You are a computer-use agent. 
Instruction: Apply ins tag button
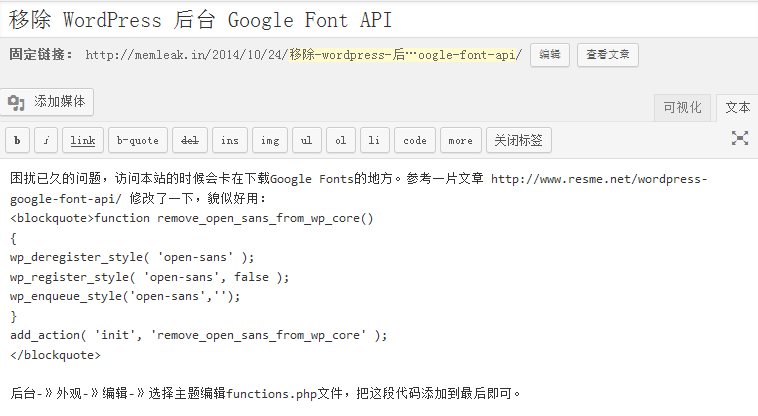pos(230,140)
